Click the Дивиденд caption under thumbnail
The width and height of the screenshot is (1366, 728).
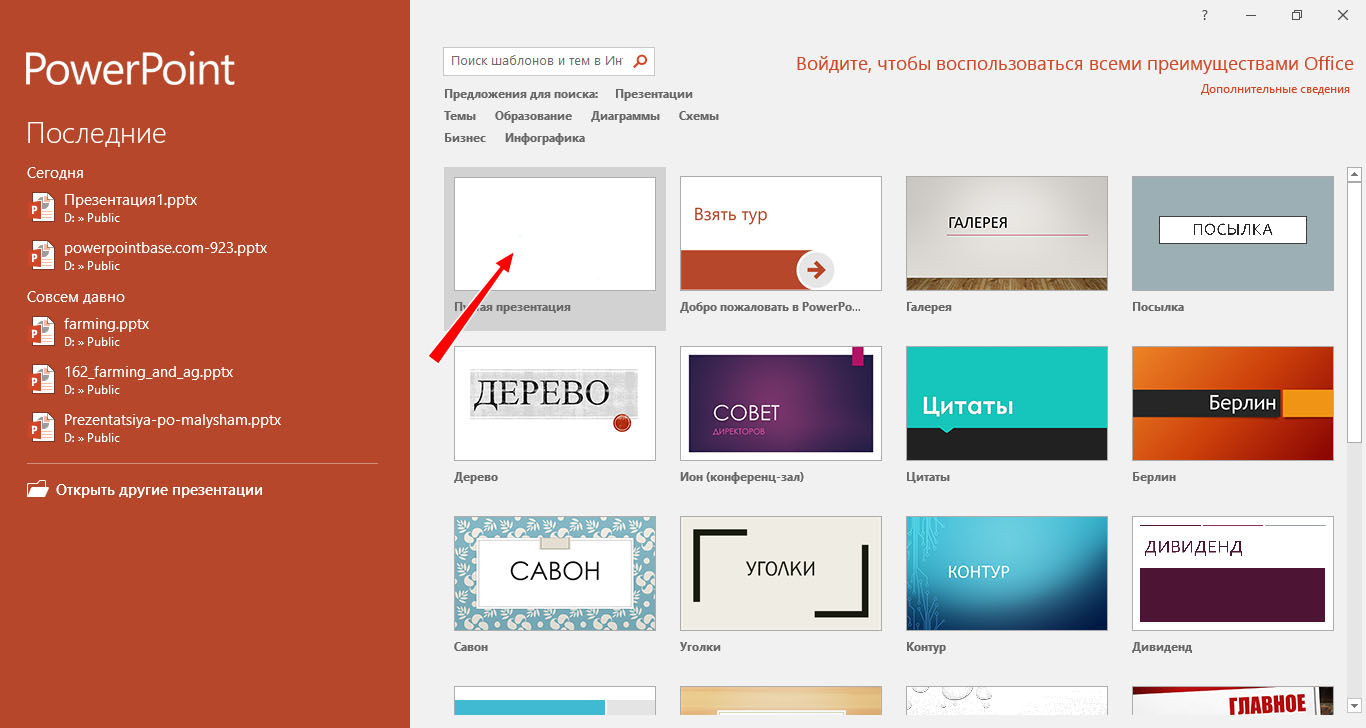click(1162, 647)
